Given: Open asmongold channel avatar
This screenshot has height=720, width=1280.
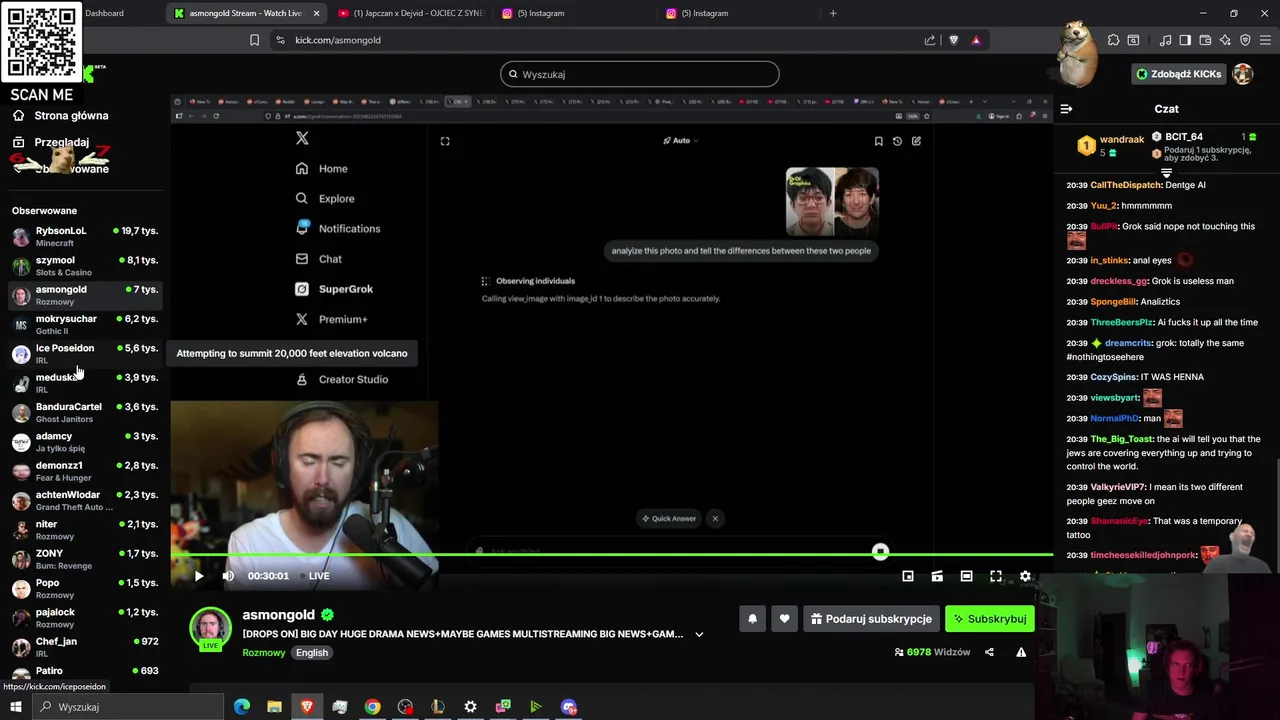Looking at the screenshot, I should pyautogui.click(x=211, y=628).
